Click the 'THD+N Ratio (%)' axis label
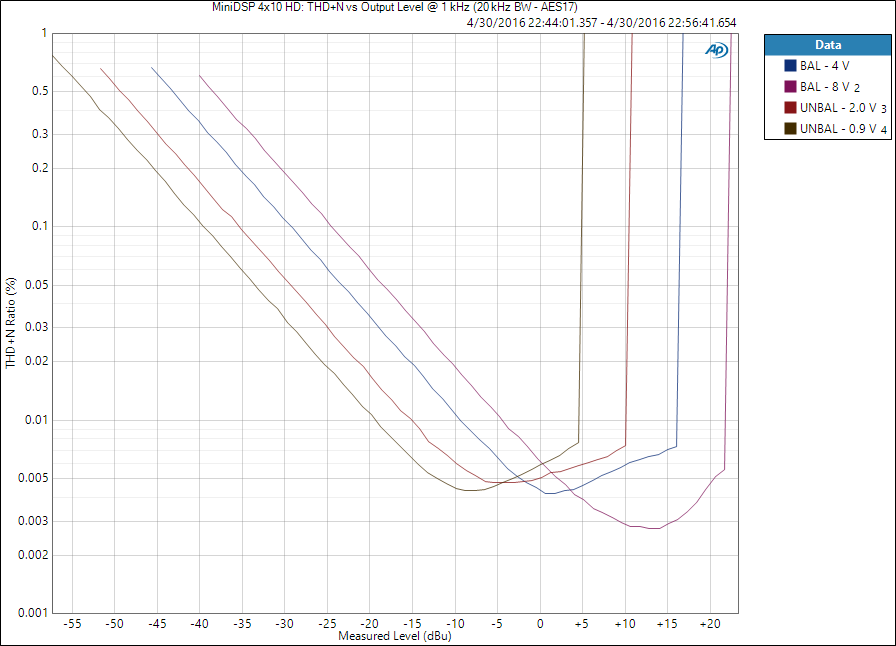The image size is (896, 646). tap(11, 323)
